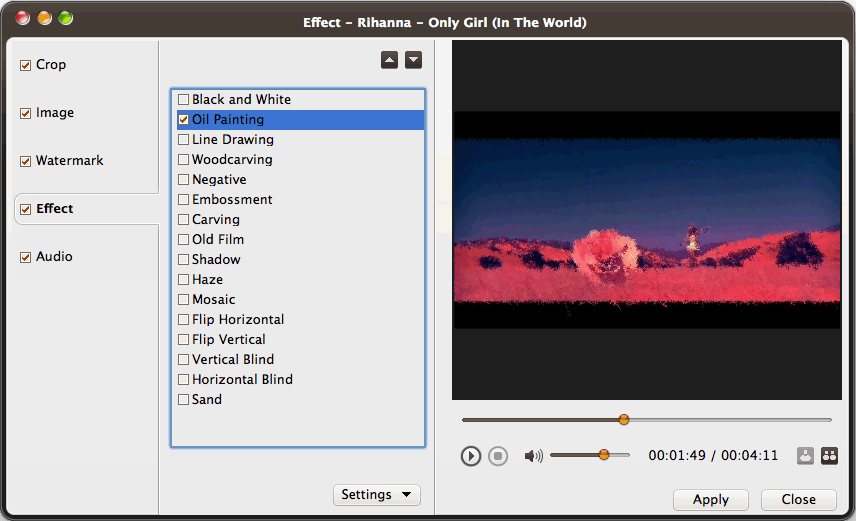Toggle the split preview view icon
856x521 pixels.
pyautogui.click(x=829, y=455)
